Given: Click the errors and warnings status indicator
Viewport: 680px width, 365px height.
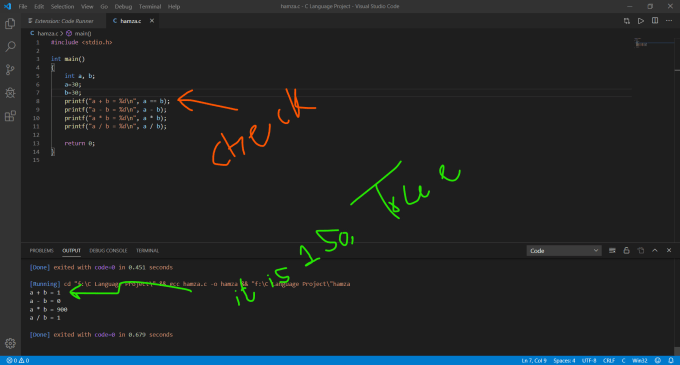Looking at the screenshot, I should (18, 361).
